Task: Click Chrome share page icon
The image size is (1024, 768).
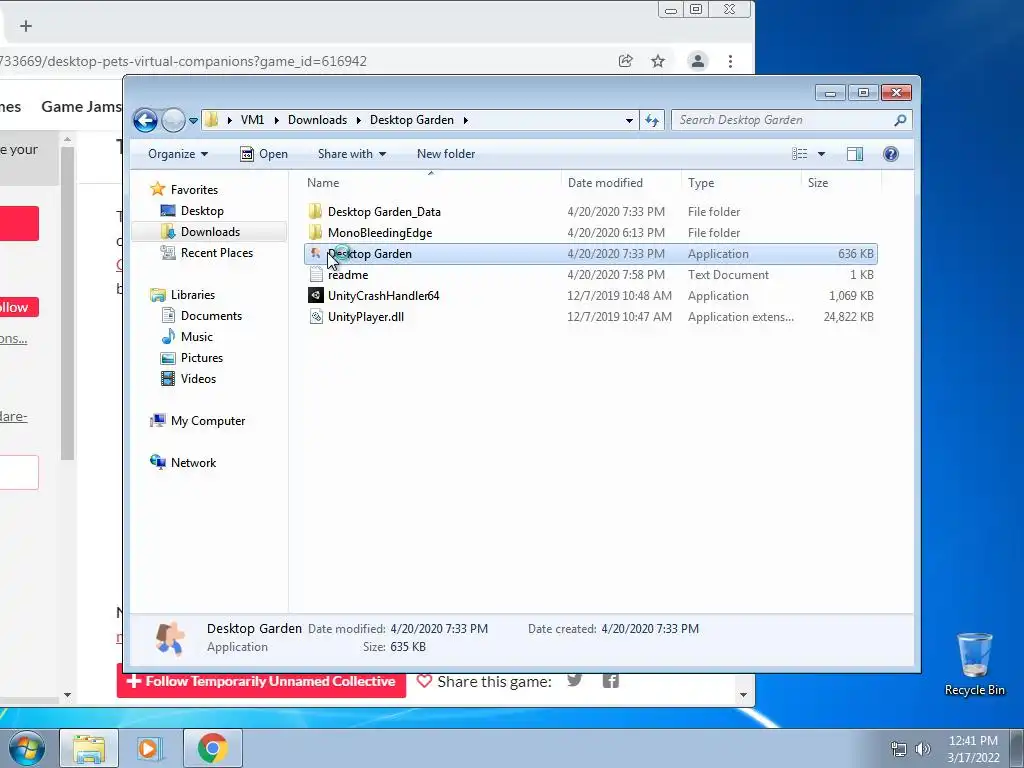Action: tap(626, 61)
